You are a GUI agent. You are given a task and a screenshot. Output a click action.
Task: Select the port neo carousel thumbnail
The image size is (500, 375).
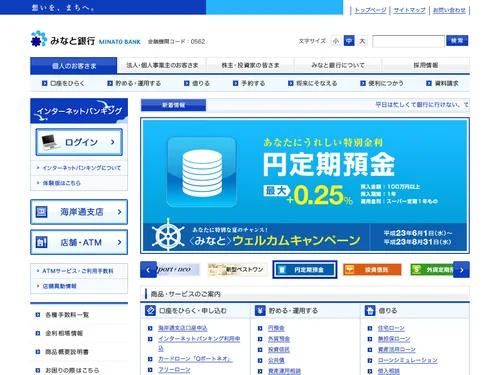click(x=178, y=269)
